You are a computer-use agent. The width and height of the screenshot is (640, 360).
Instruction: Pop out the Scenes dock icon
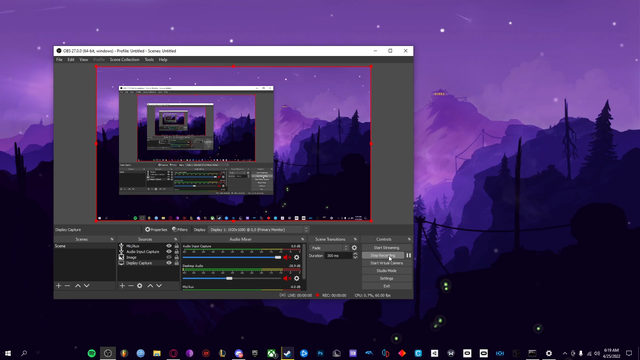pos(112,239)
